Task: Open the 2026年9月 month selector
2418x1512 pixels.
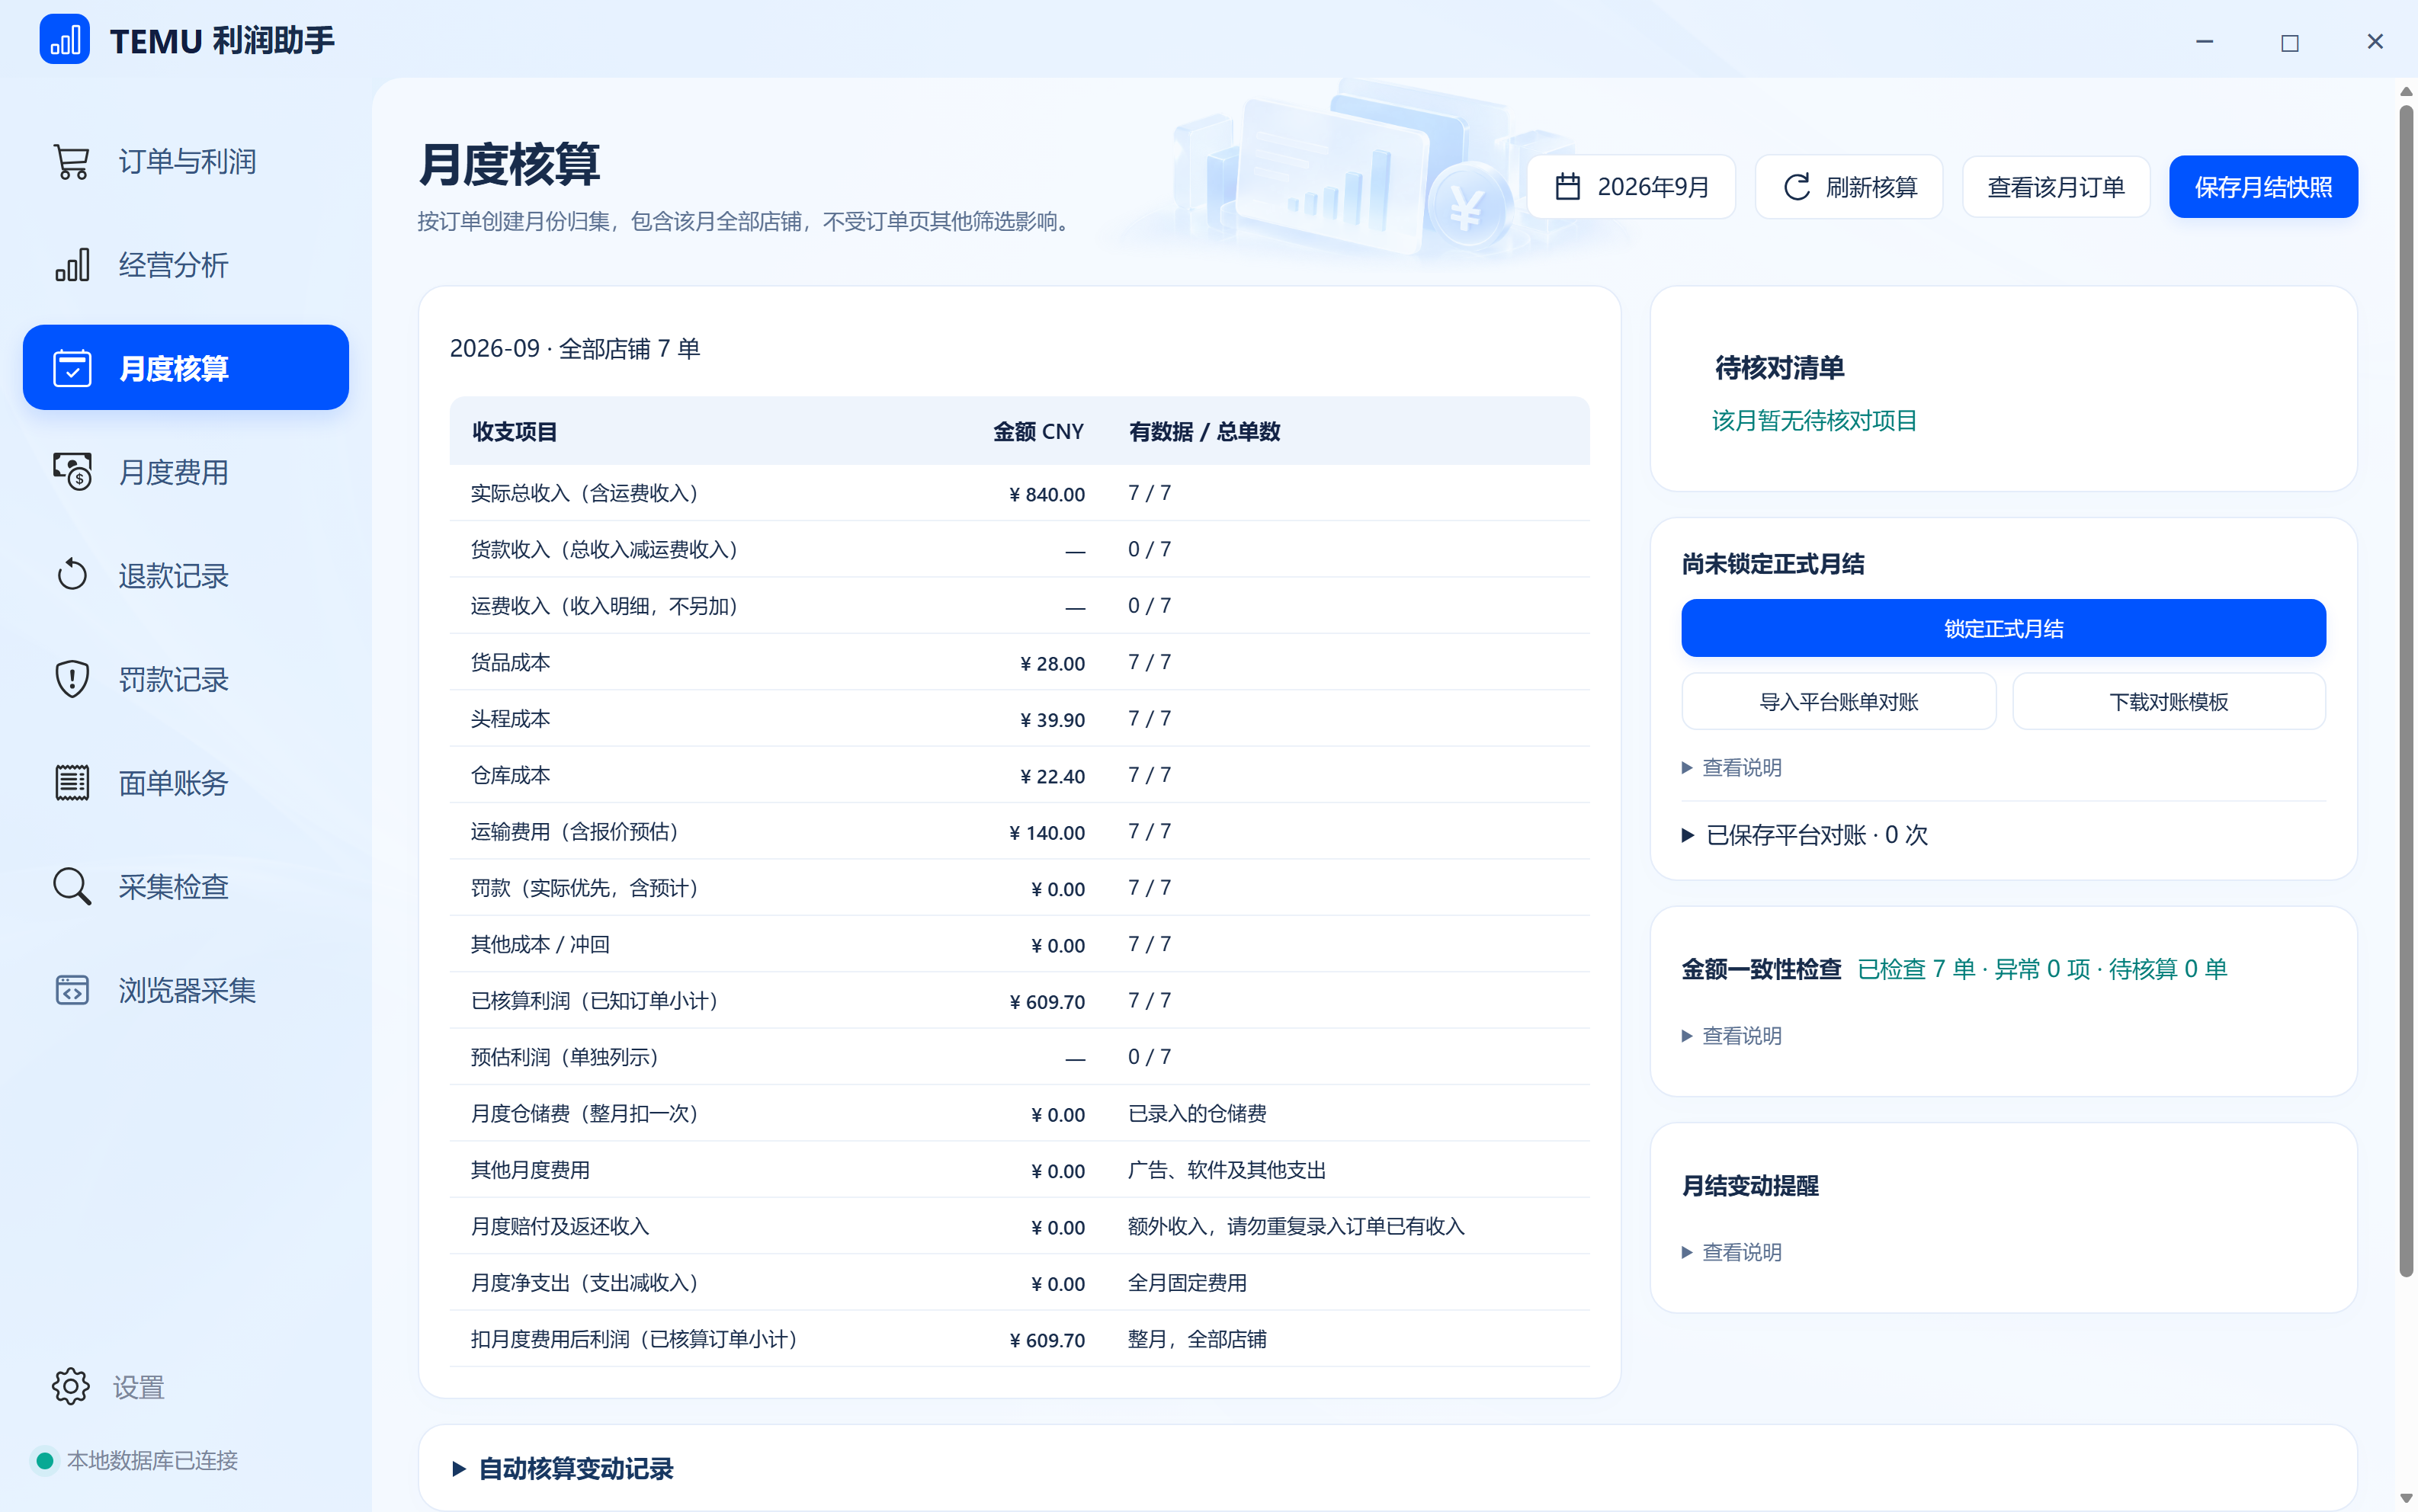Action: [1631, 187]
